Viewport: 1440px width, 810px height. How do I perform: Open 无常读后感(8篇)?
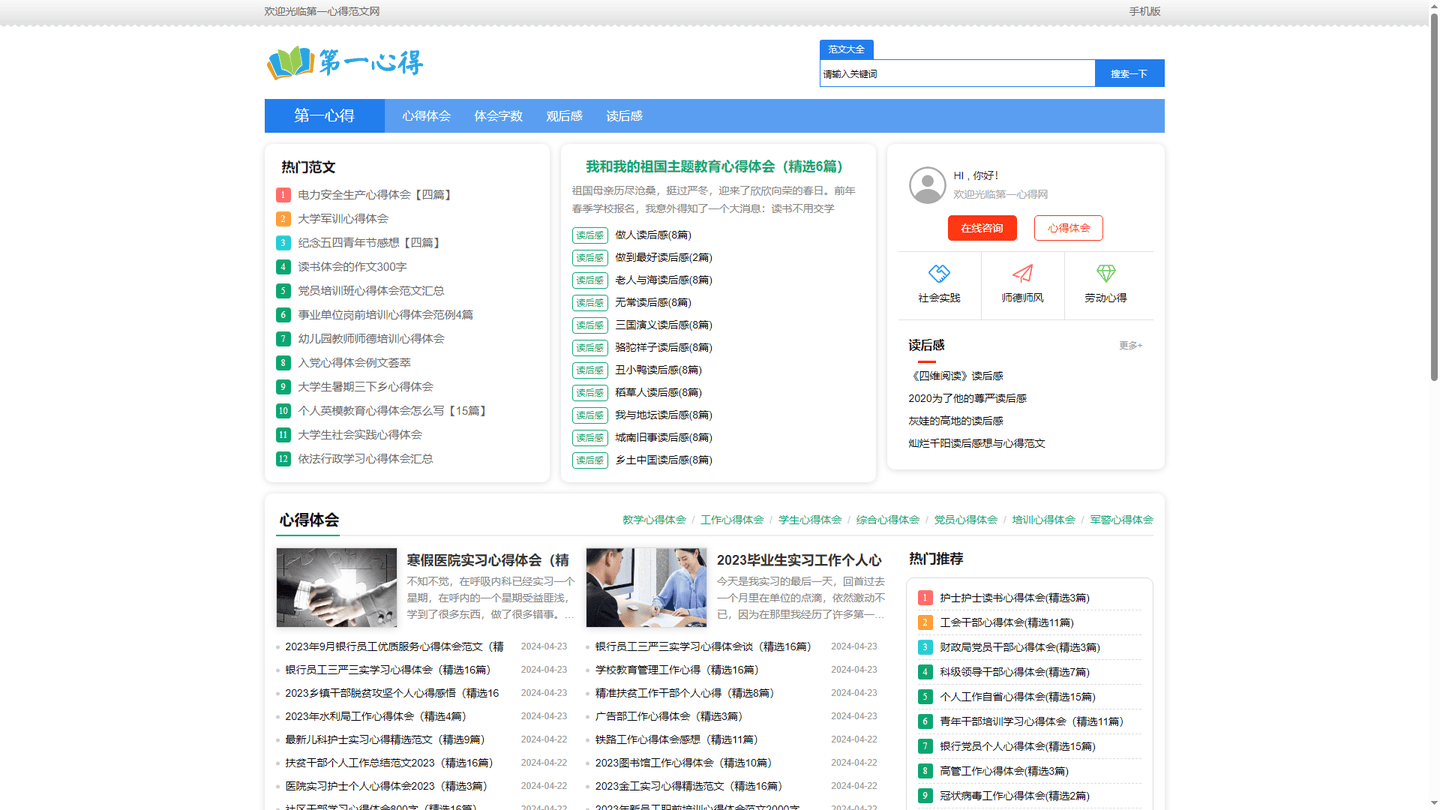[653, 303]
